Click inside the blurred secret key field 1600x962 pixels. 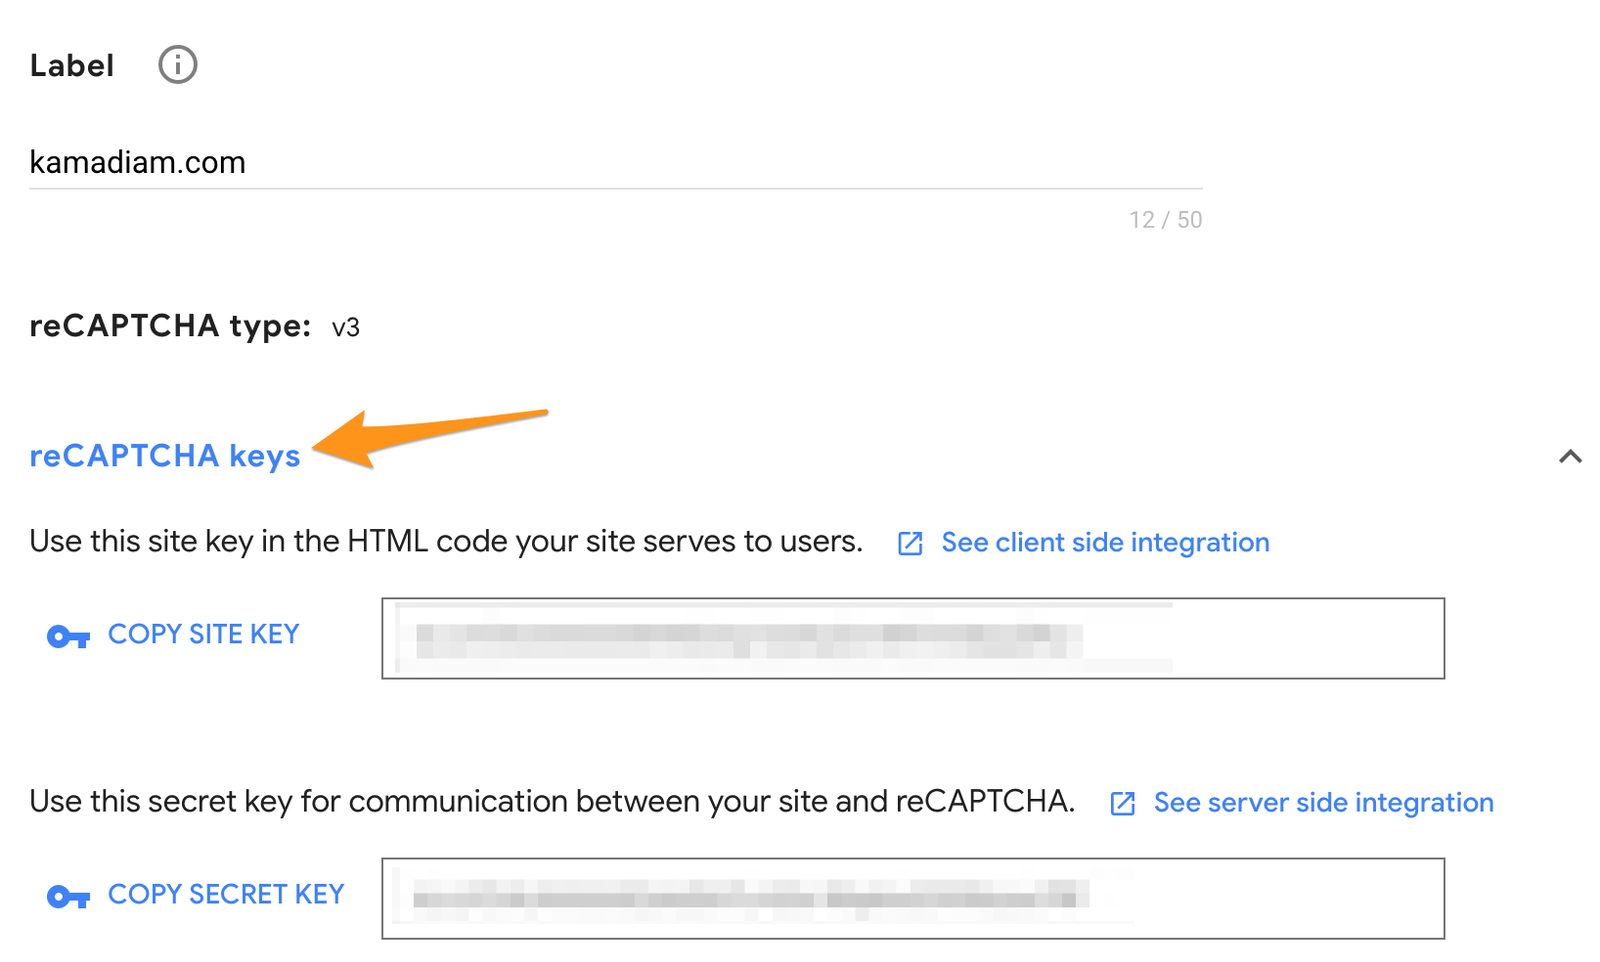point(912,898)
